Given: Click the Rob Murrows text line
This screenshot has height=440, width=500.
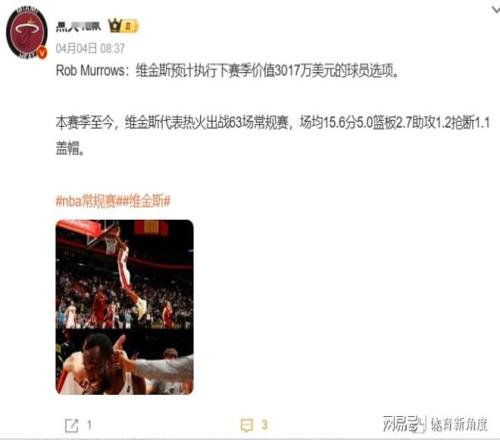Looking at the screenshot, I should 227,71.
